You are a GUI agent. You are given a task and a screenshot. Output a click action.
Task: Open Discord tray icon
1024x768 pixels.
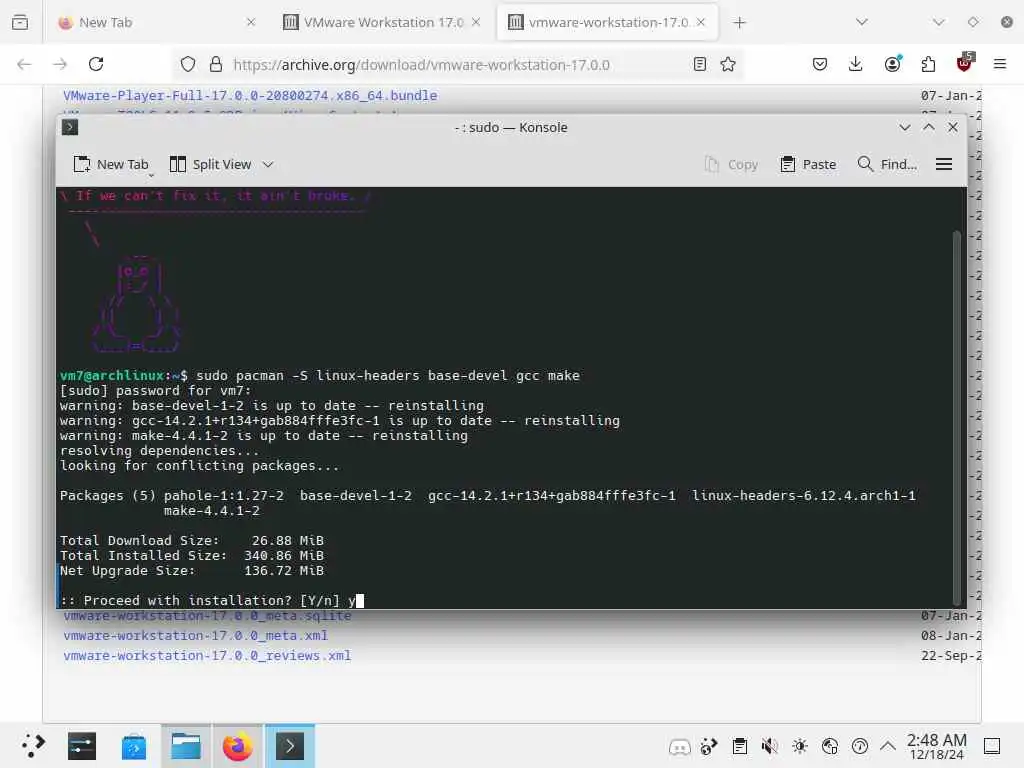coord(679,746)
